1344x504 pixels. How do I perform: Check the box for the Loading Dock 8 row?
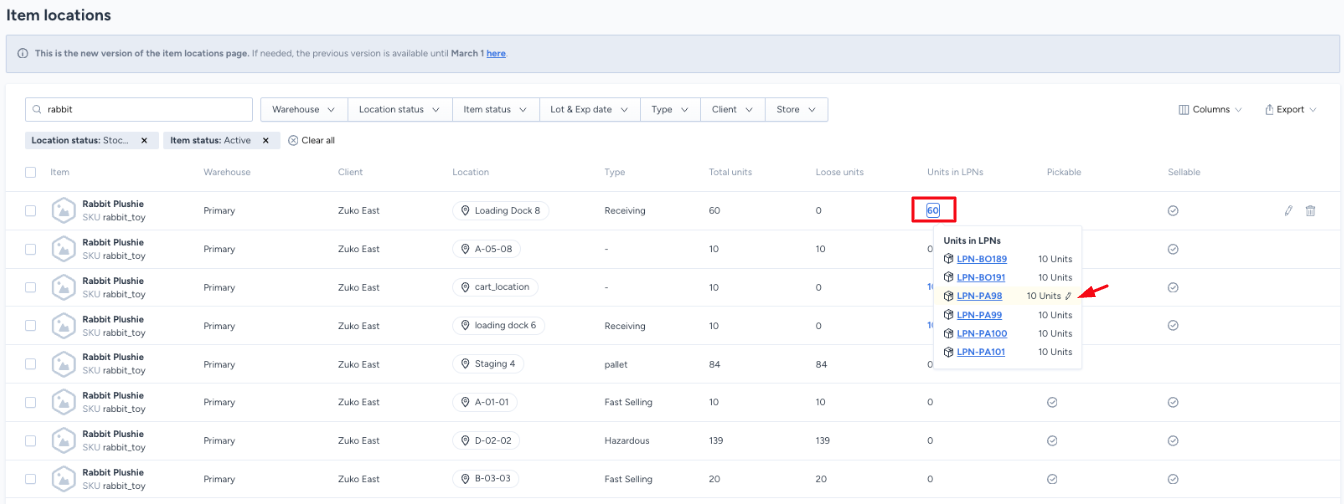pyautogui.click(x=30, y=211)
